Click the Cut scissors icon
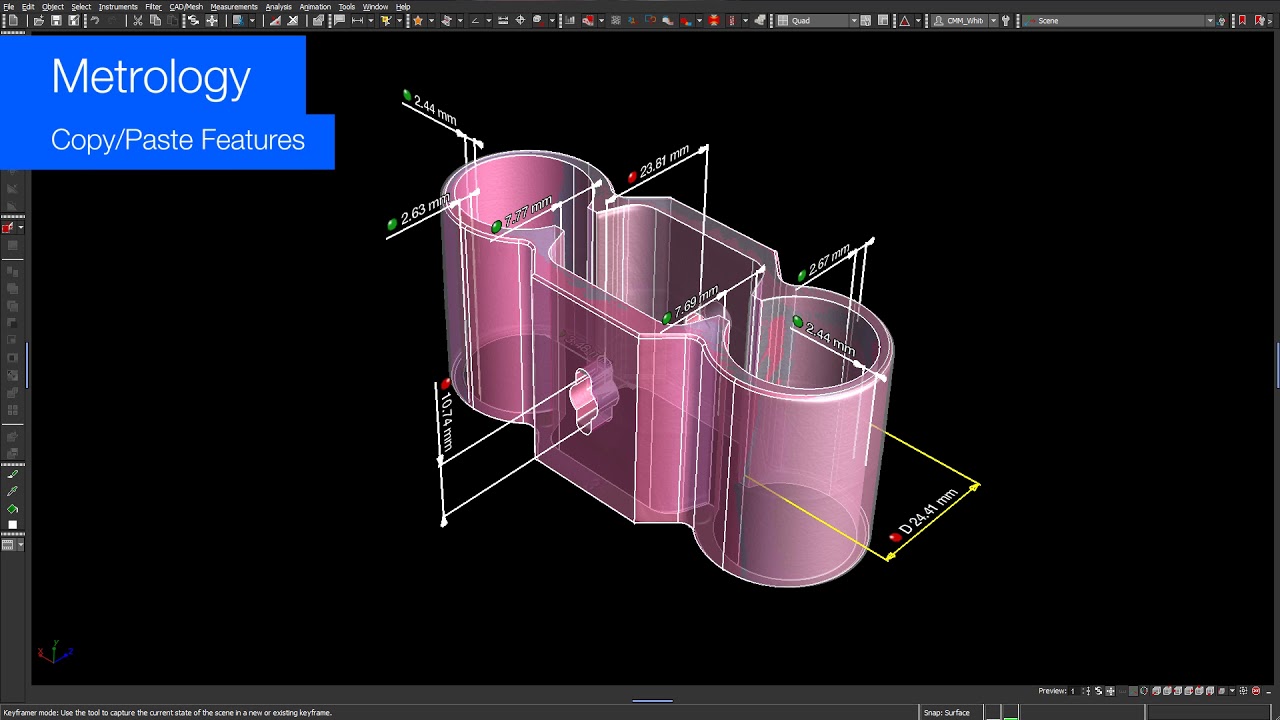 (x=137, y=20)
